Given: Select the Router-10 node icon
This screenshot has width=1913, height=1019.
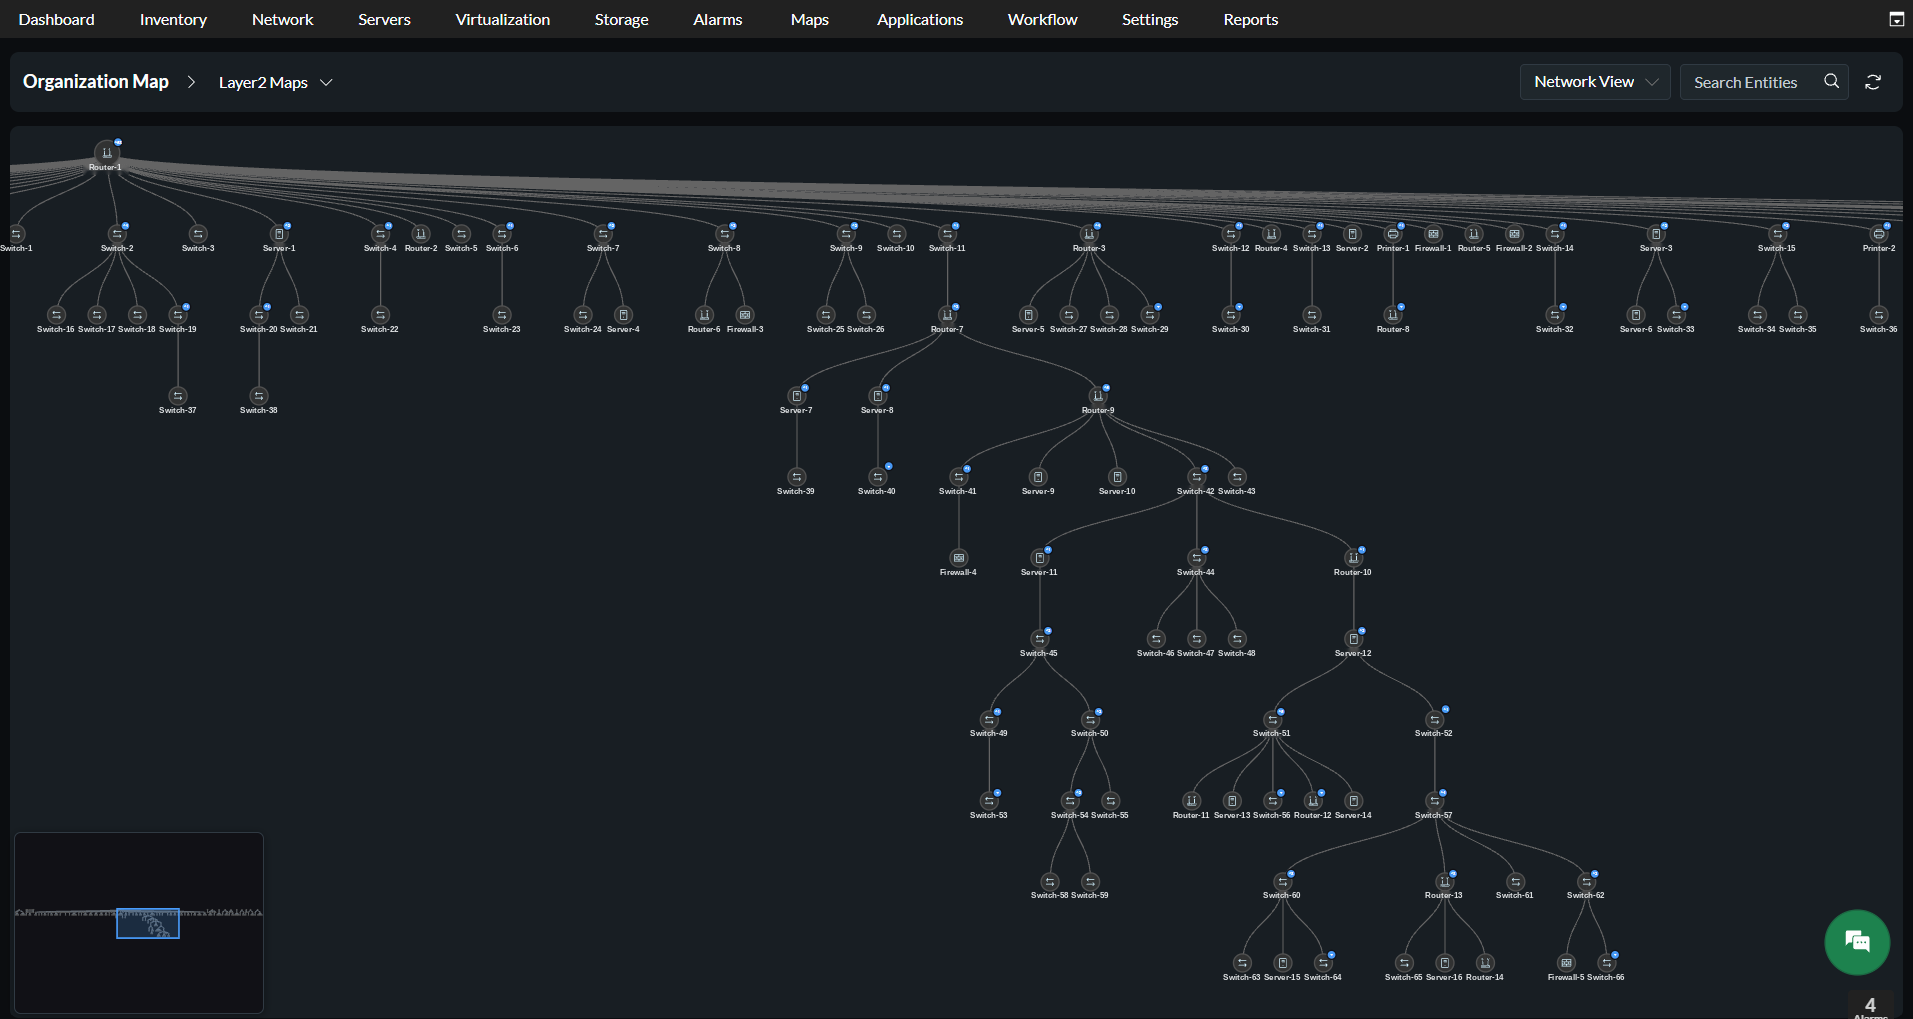Looking at the screenshot, I should [1354, 558].
